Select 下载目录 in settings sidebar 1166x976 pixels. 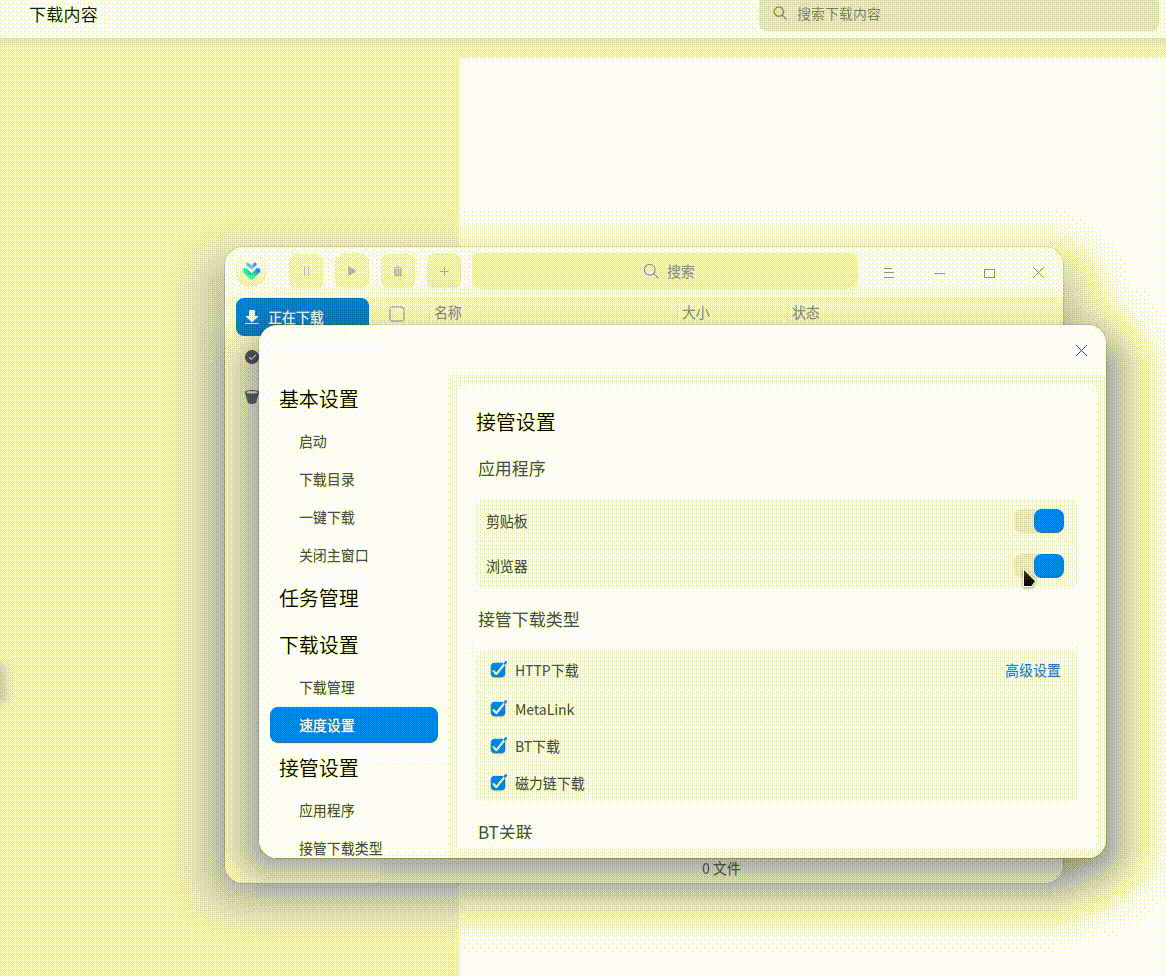326,480
